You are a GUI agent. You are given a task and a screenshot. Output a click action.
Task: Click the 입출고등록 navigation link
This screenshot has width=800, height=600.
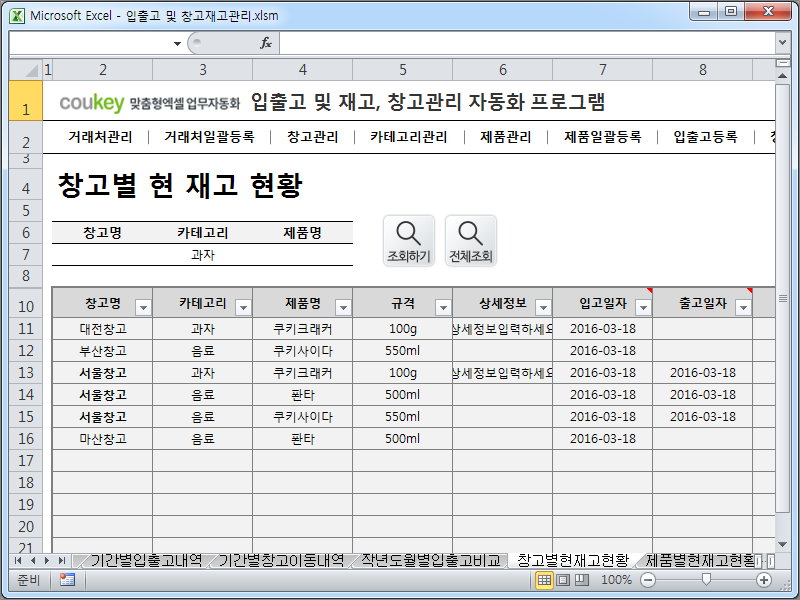click(705, 137)
